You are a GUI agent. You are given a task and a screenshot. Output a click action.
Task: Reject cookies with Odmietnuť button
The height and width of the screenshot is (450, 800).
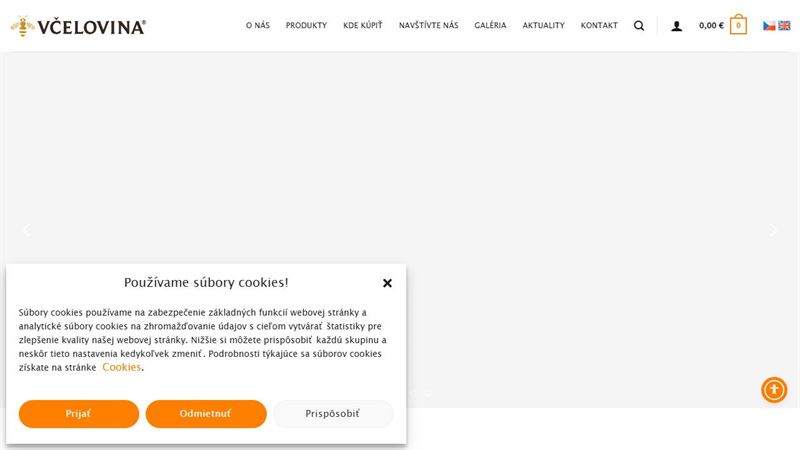(x=206, y=414)
